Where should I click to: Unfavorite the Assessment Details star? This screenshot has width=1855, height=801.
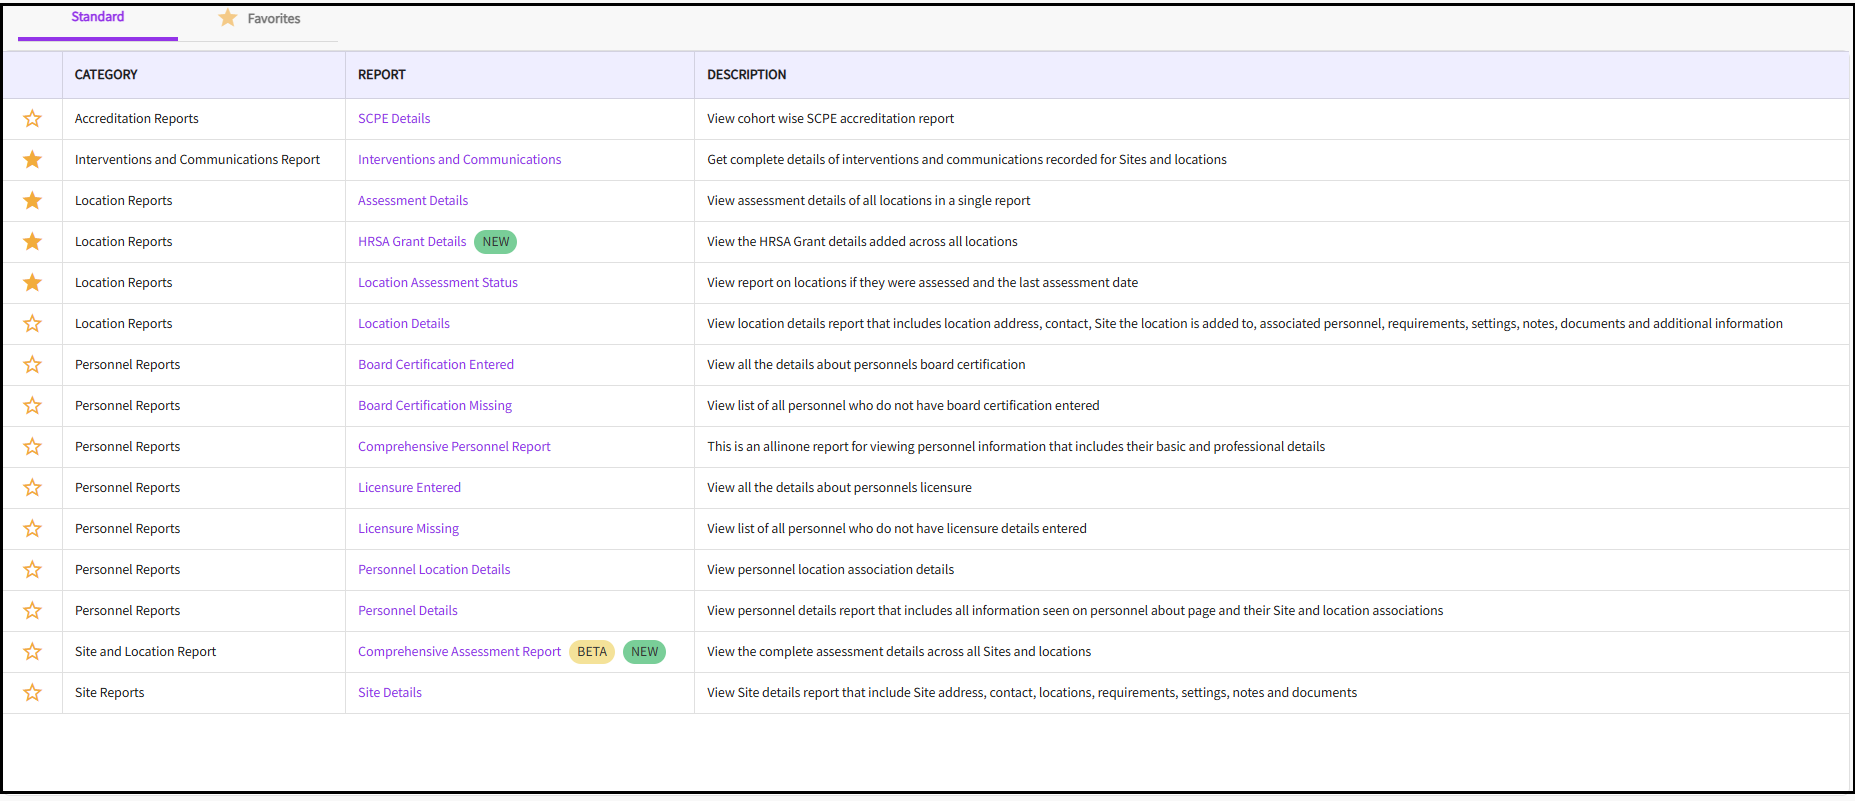coord(32,201)
